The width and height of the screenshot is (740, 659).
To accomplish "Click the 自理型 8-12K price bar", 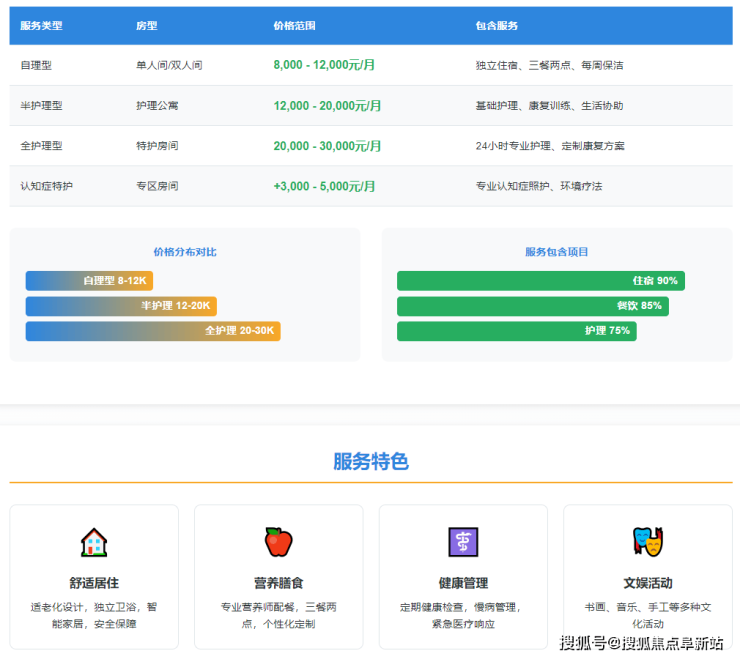I will pyautogui.click(x=89, y=281).
